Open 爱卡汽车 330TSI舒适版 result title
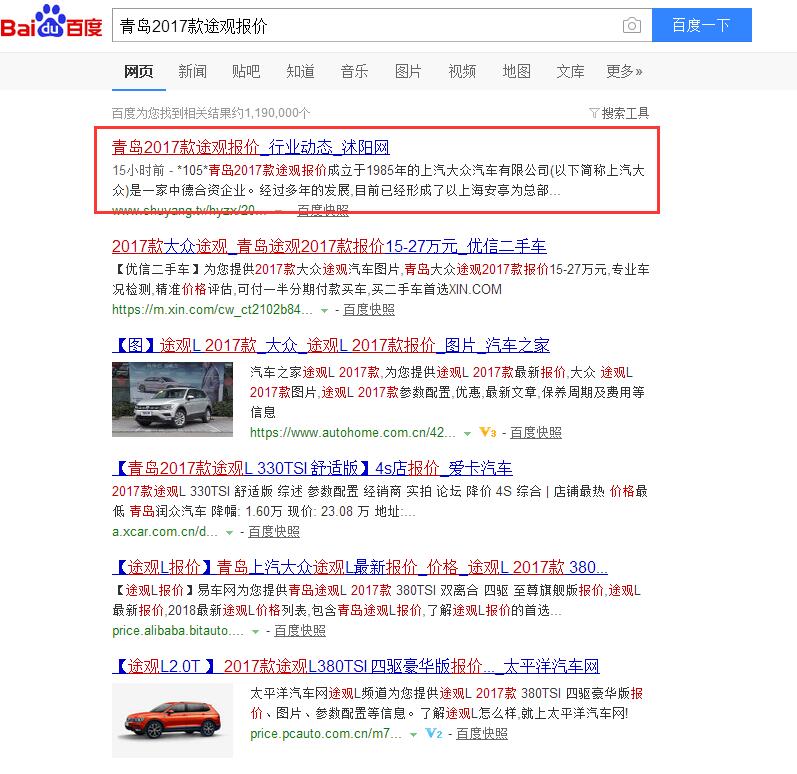This screenshot has width=797, height=774. (312, 468)
